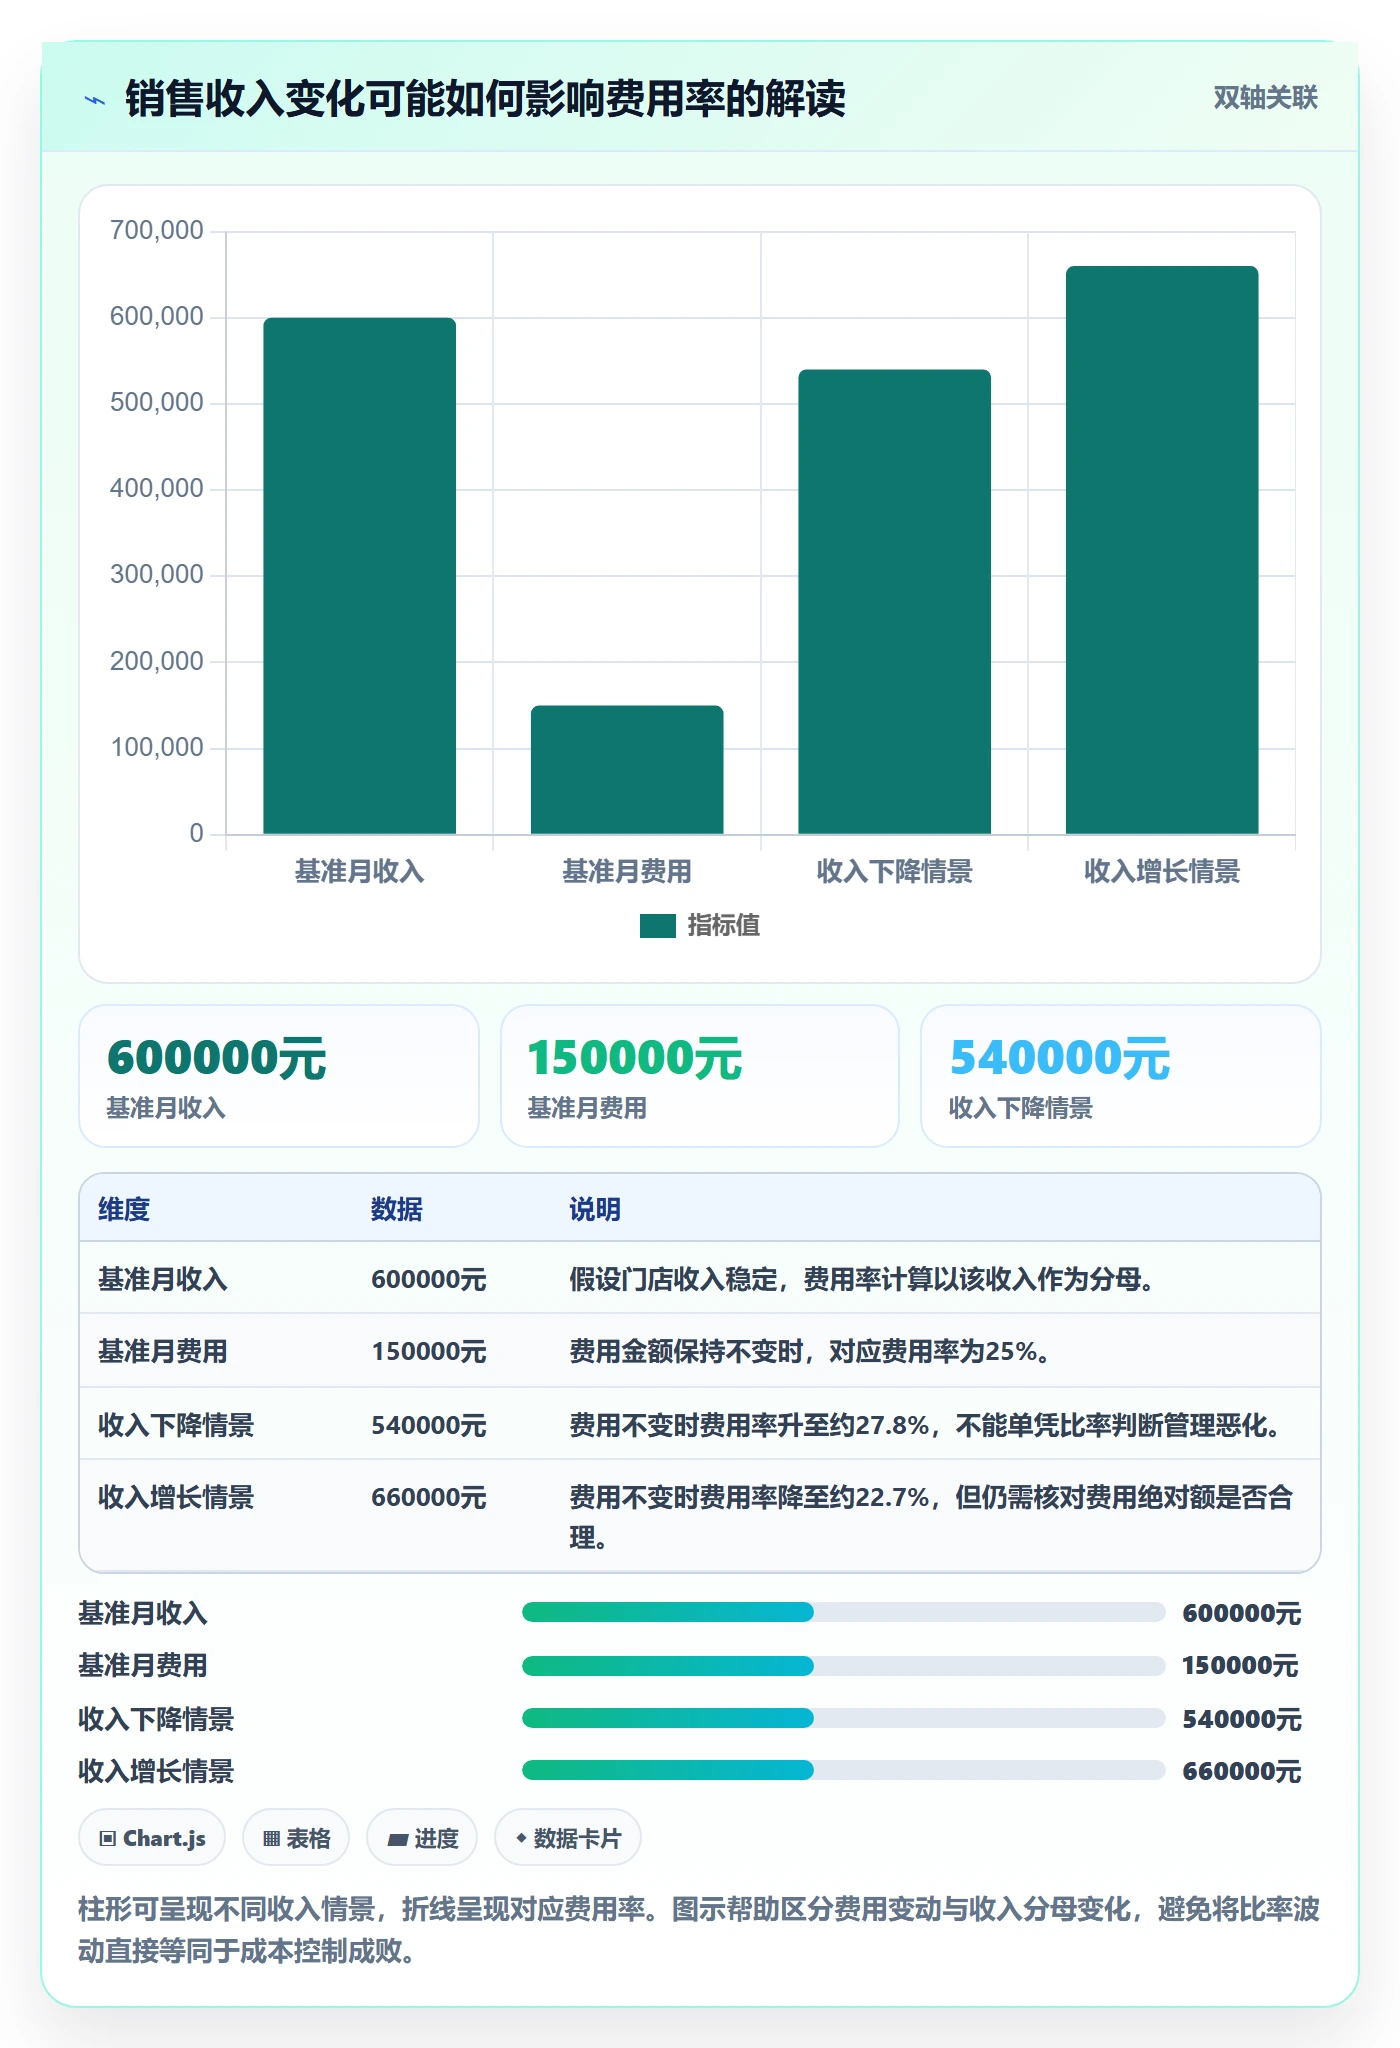Click the 基准月费用 bar in the chart
Image resolution: width=1400 pixels, height=2048 pixels.
click(x=627, y=770)
